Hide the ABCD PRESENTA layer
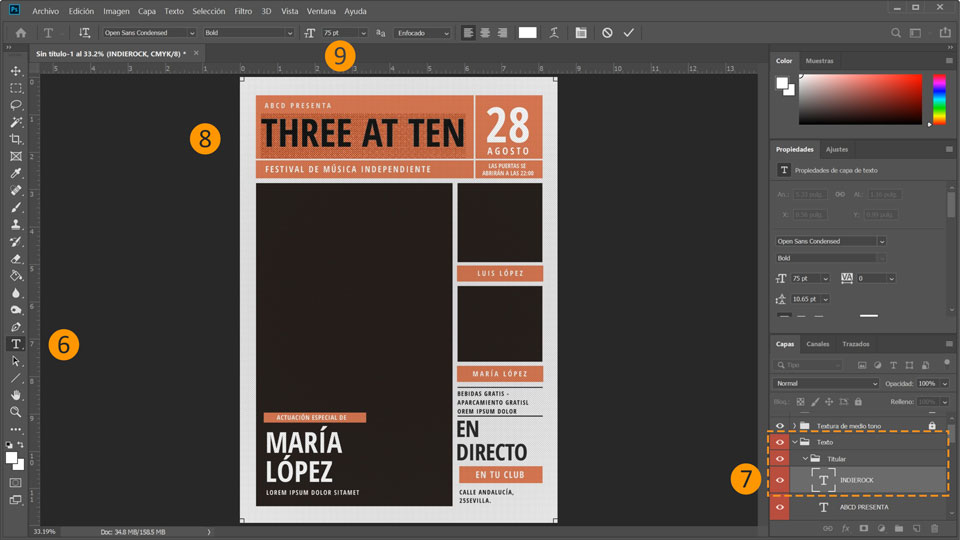 780,507
